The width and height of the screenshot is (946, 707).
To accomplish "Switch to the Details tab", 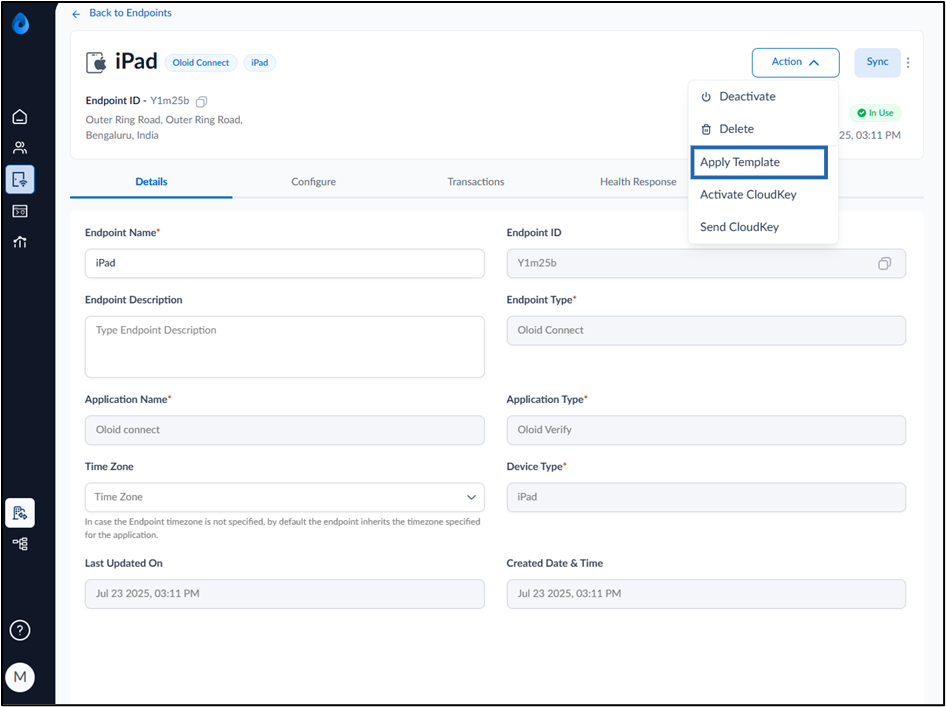I will click(151, 182).
